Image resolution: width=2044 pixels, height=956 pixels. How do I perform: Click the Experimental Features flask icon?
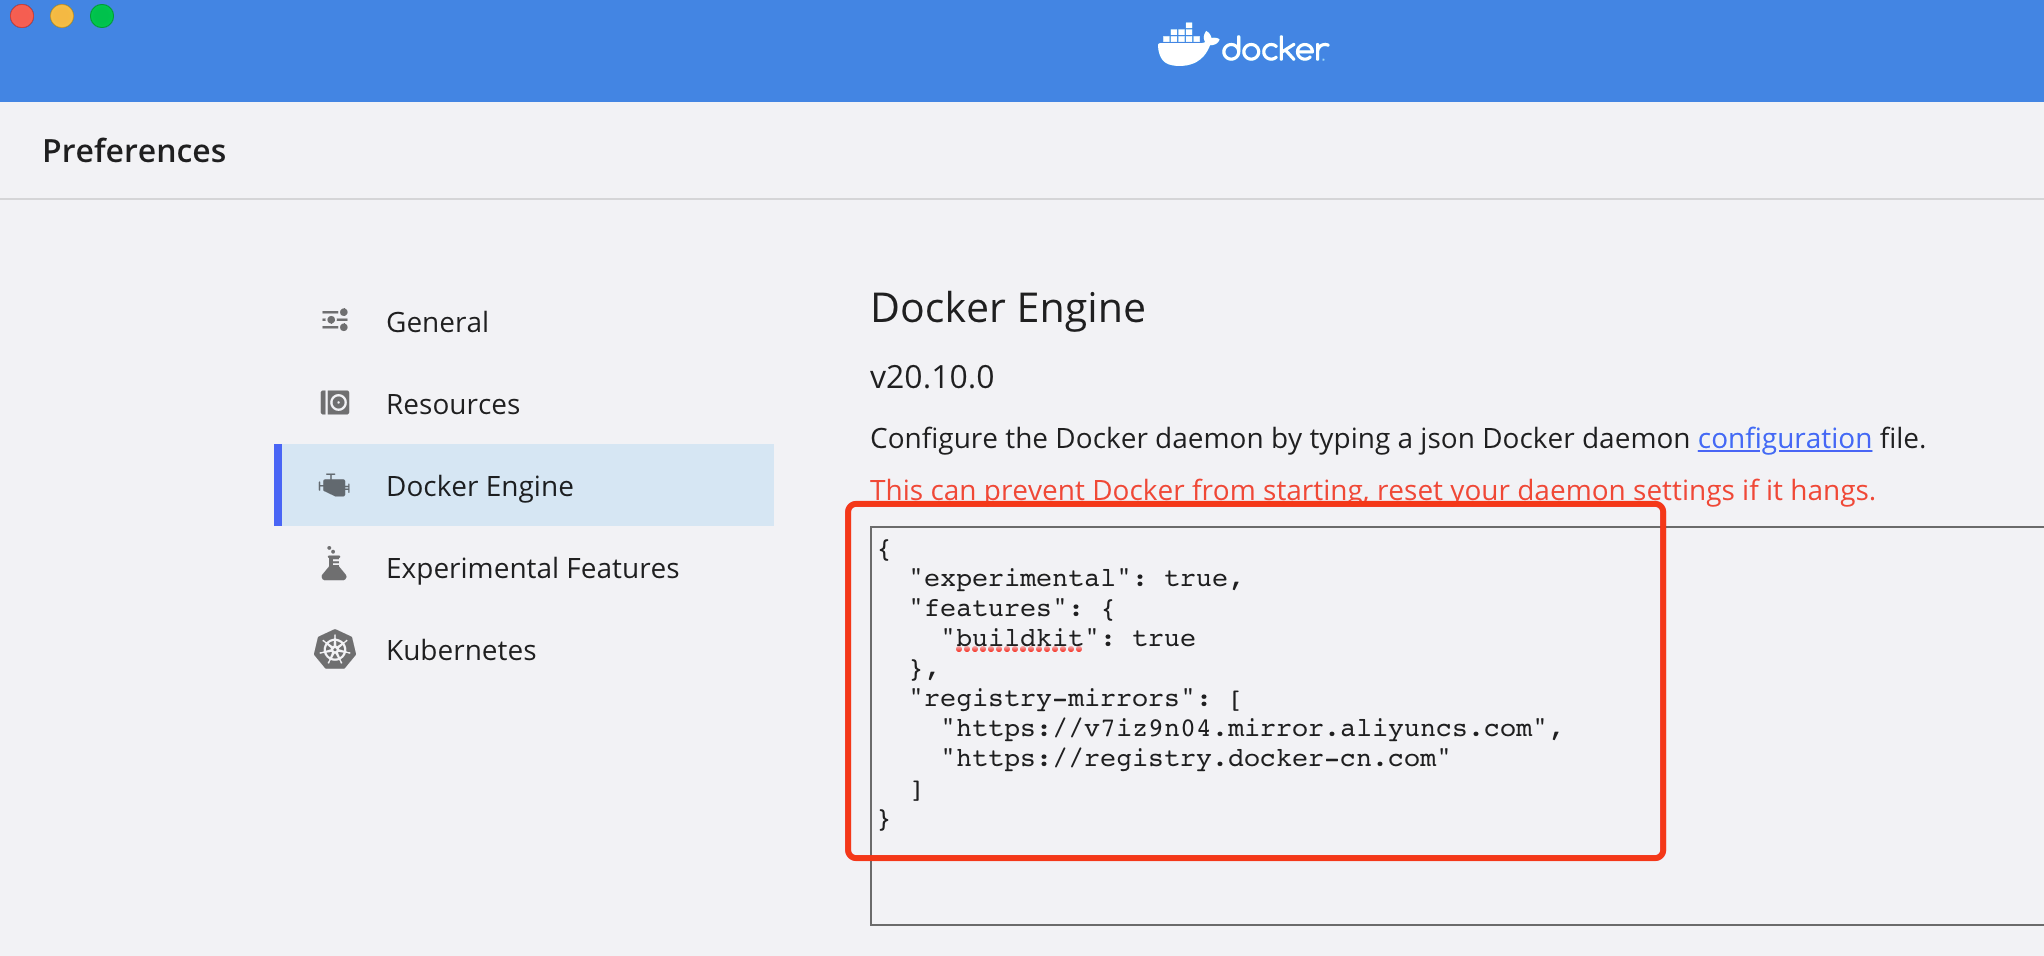(x=334, y=564)
